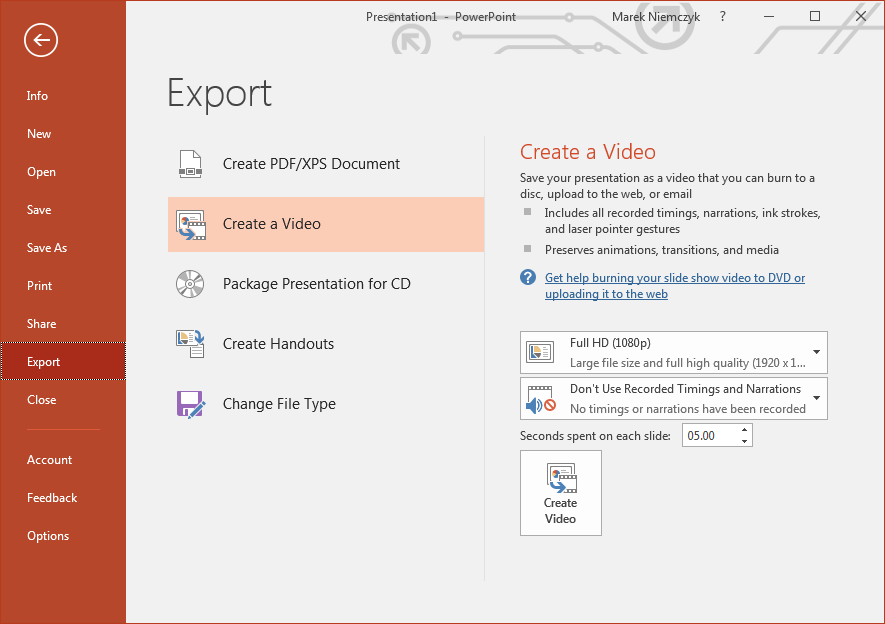Viewport: 885px width, 624px height.
Task: Select the Change File Type option
Action: click(x=326, y=404)
